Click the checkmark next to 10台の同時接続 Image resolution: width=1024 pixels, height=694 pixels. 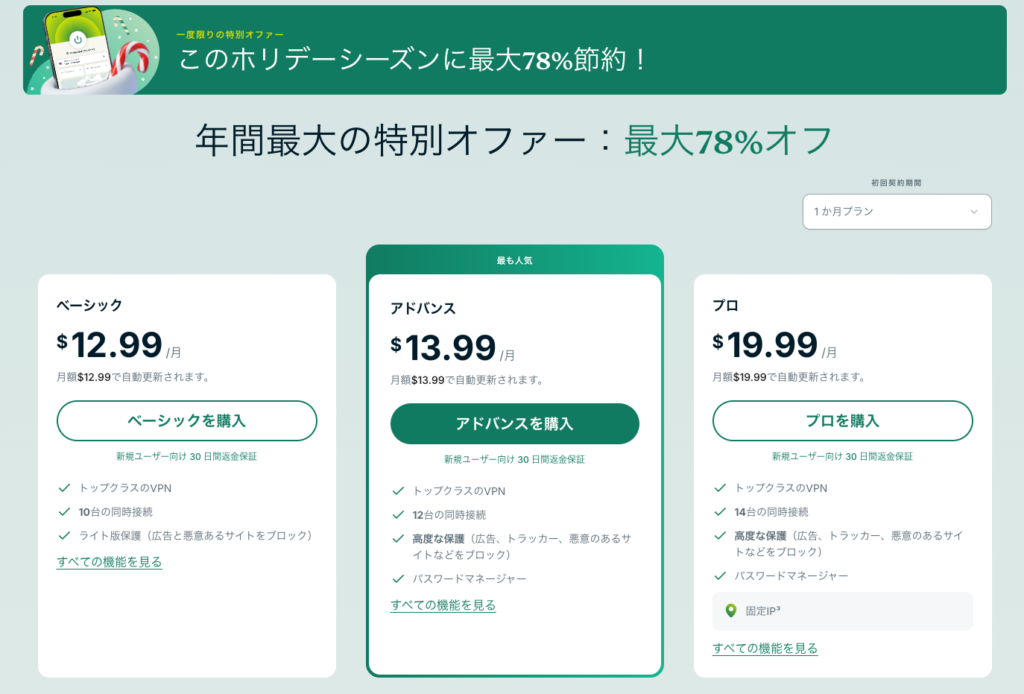[x=63, y=511]
